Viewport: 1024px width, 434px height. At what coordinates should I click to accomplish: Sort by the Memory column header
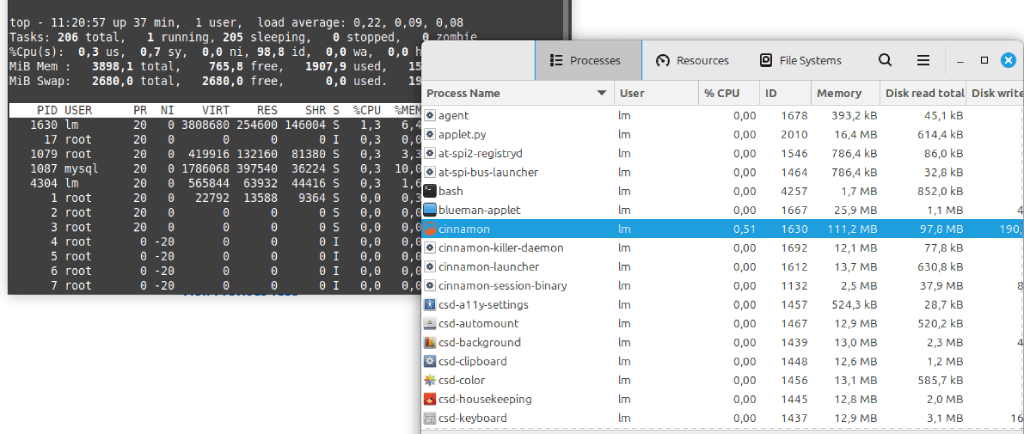(x=846, y=93)
